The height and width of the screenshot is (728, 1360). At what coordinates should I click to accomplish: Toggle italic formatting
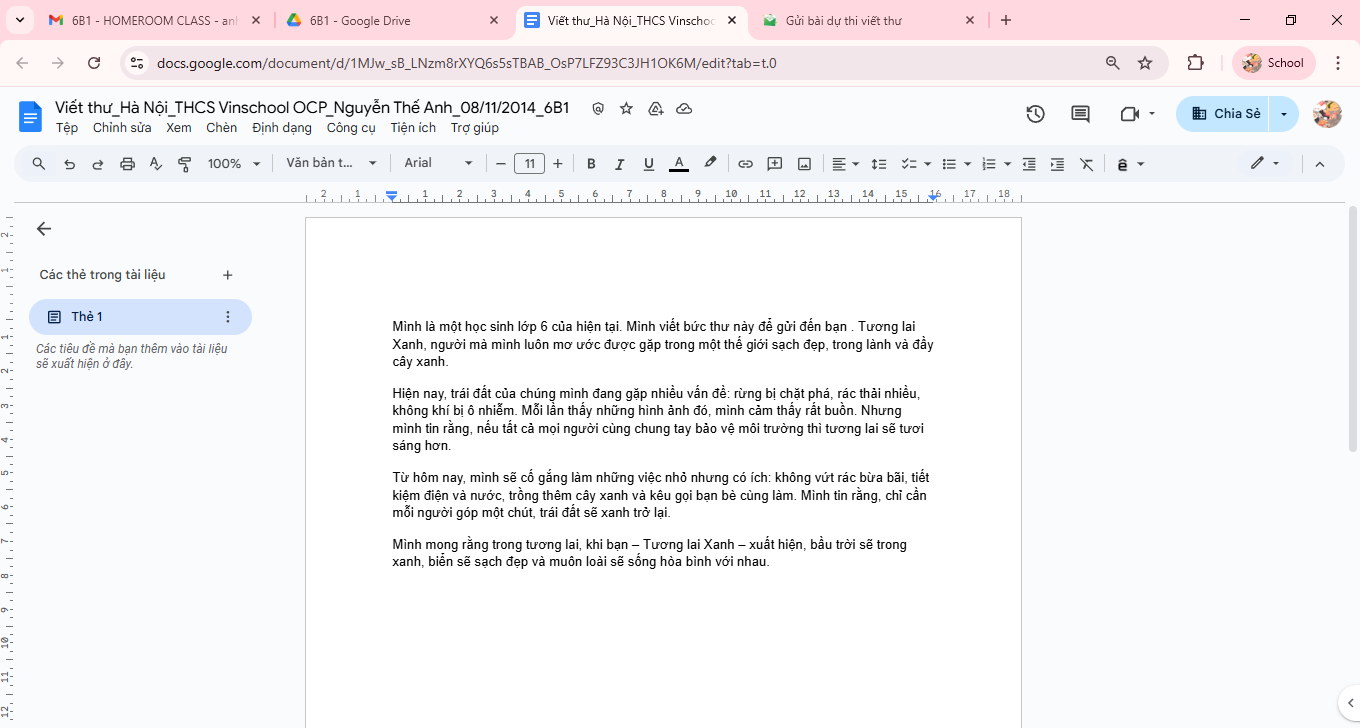point(619,164)
